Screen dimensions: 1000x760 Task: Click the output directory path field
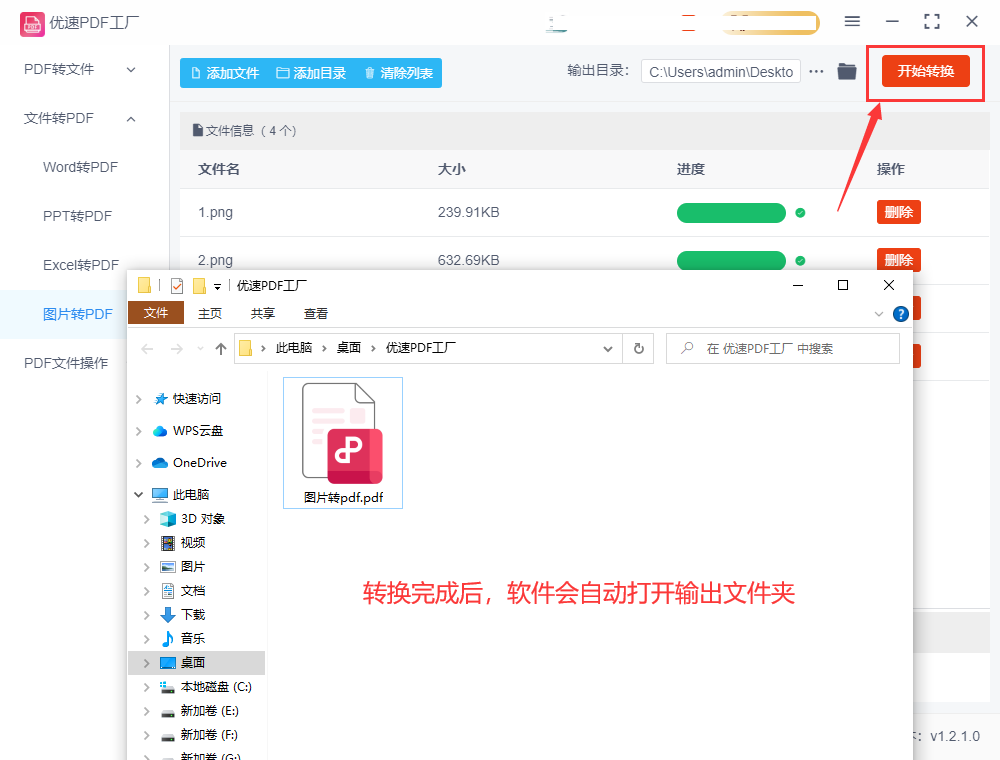721,72
